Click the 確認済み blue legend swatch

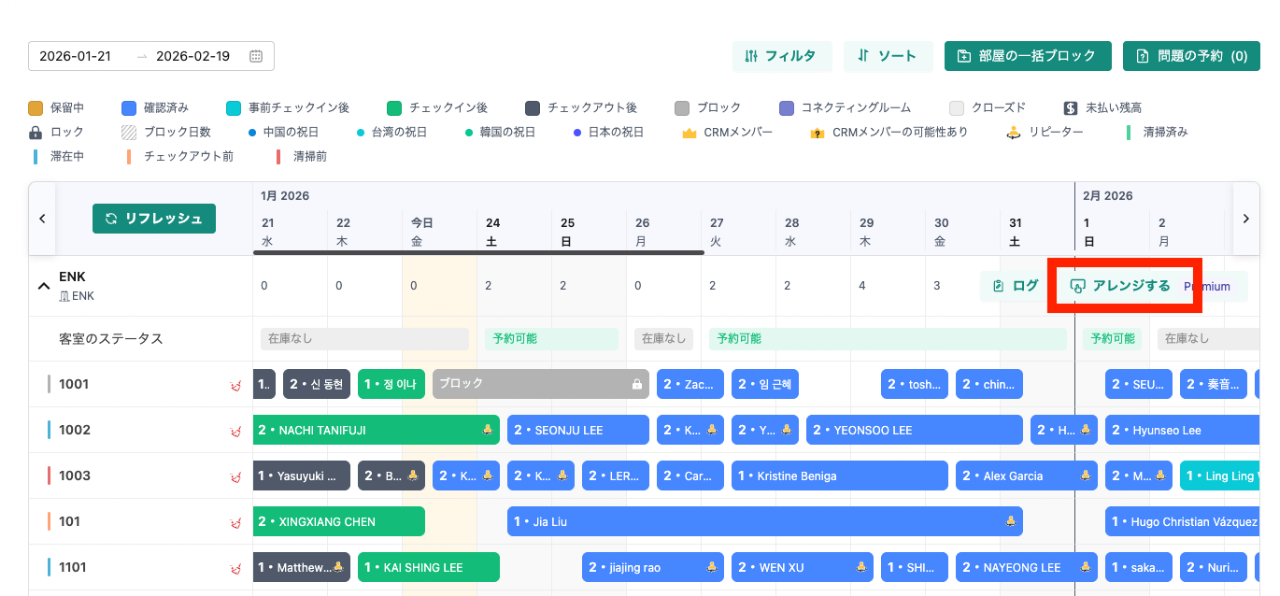[x=128, y=108]
